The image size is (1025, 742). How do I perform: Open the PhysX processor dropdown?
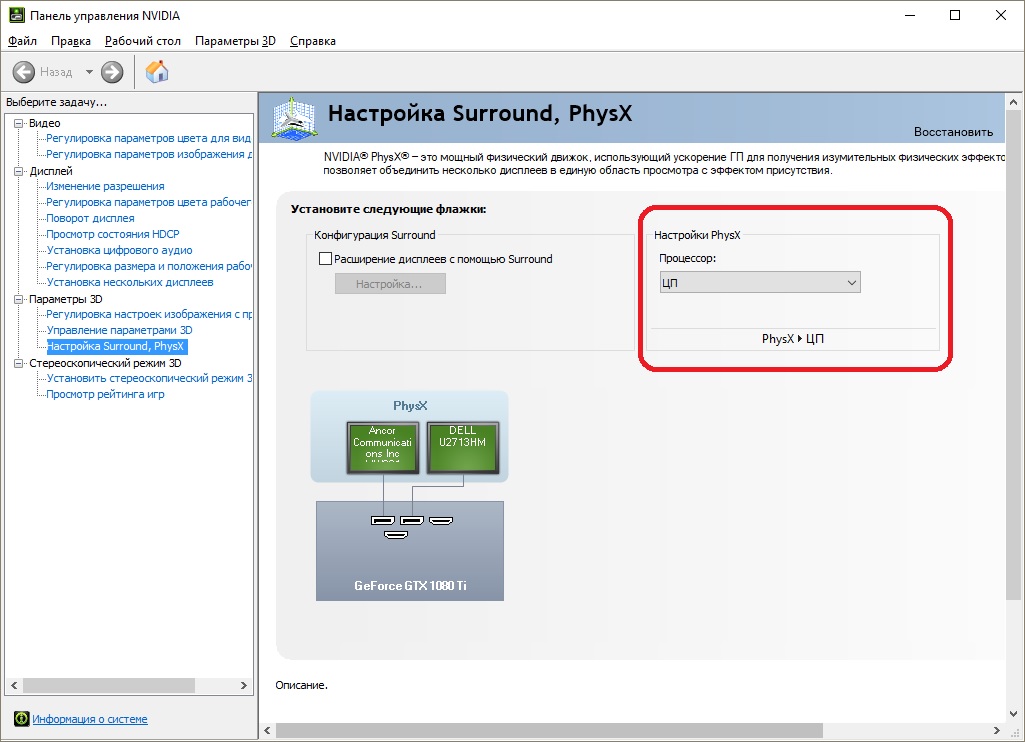760,282
